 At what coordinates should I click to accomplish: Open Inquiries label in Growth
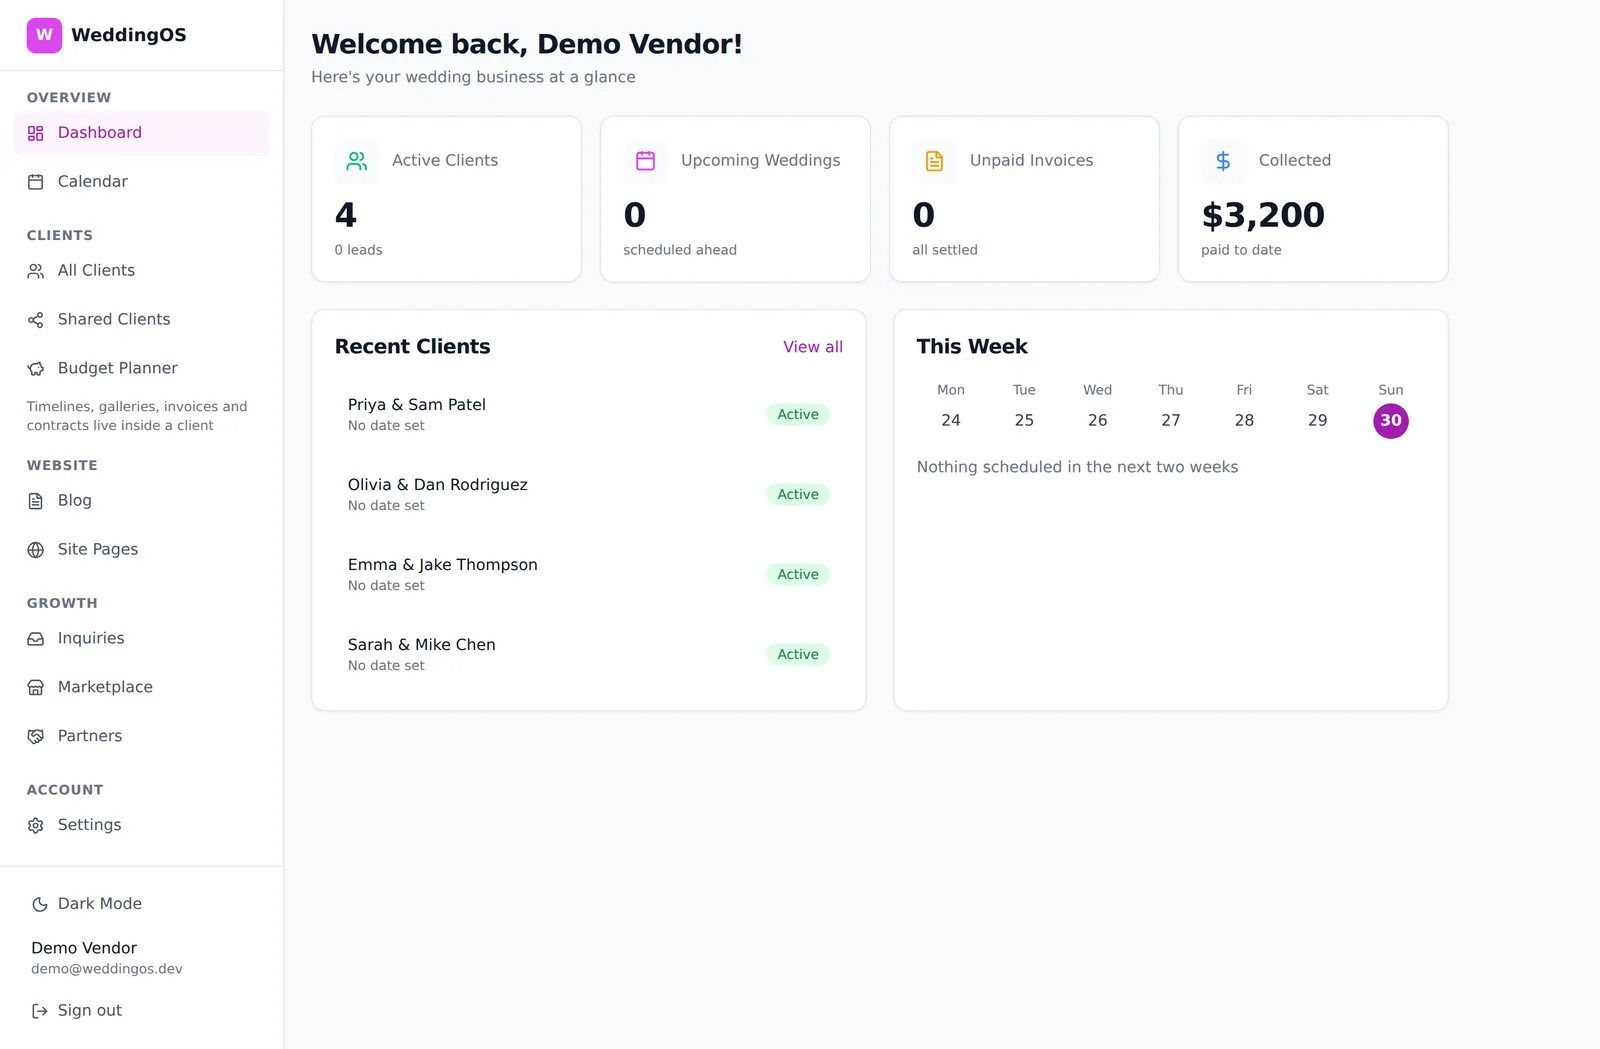(x=91, y=638)
